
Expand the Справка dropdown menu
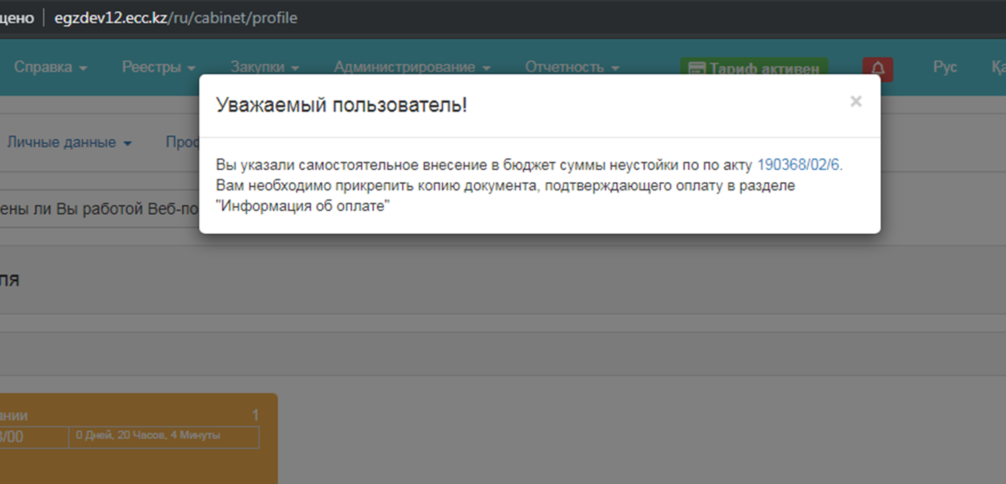click(x=50, y=67)
